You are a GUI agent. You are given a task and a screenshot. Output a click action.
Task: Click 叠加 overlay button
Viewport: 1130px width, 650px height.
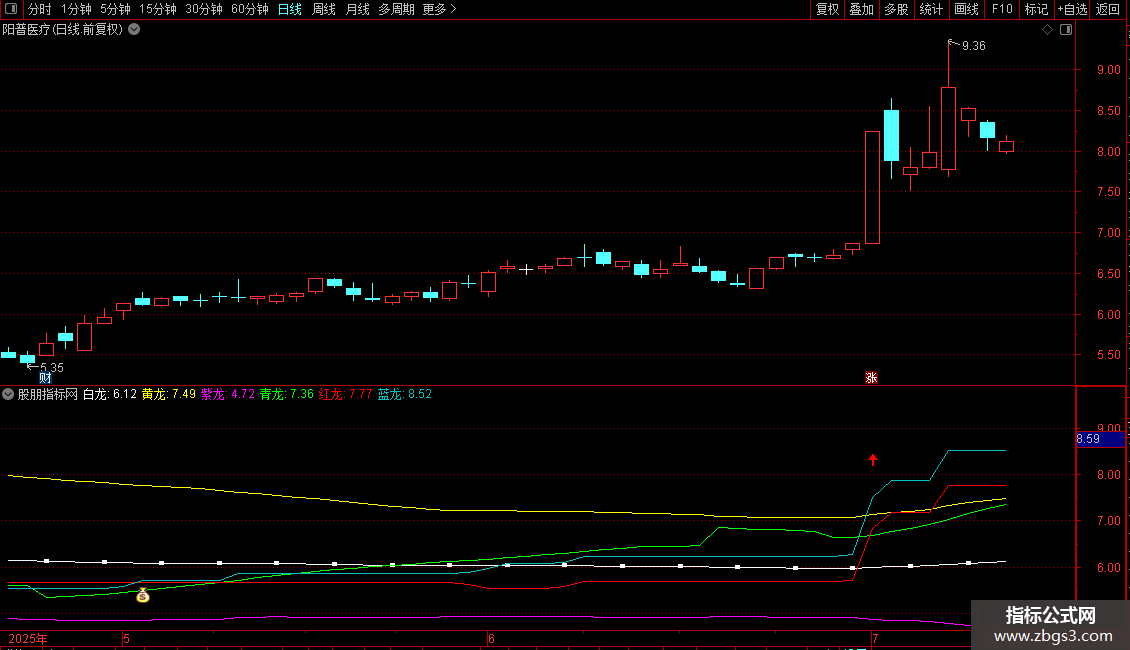coord(862,9)
